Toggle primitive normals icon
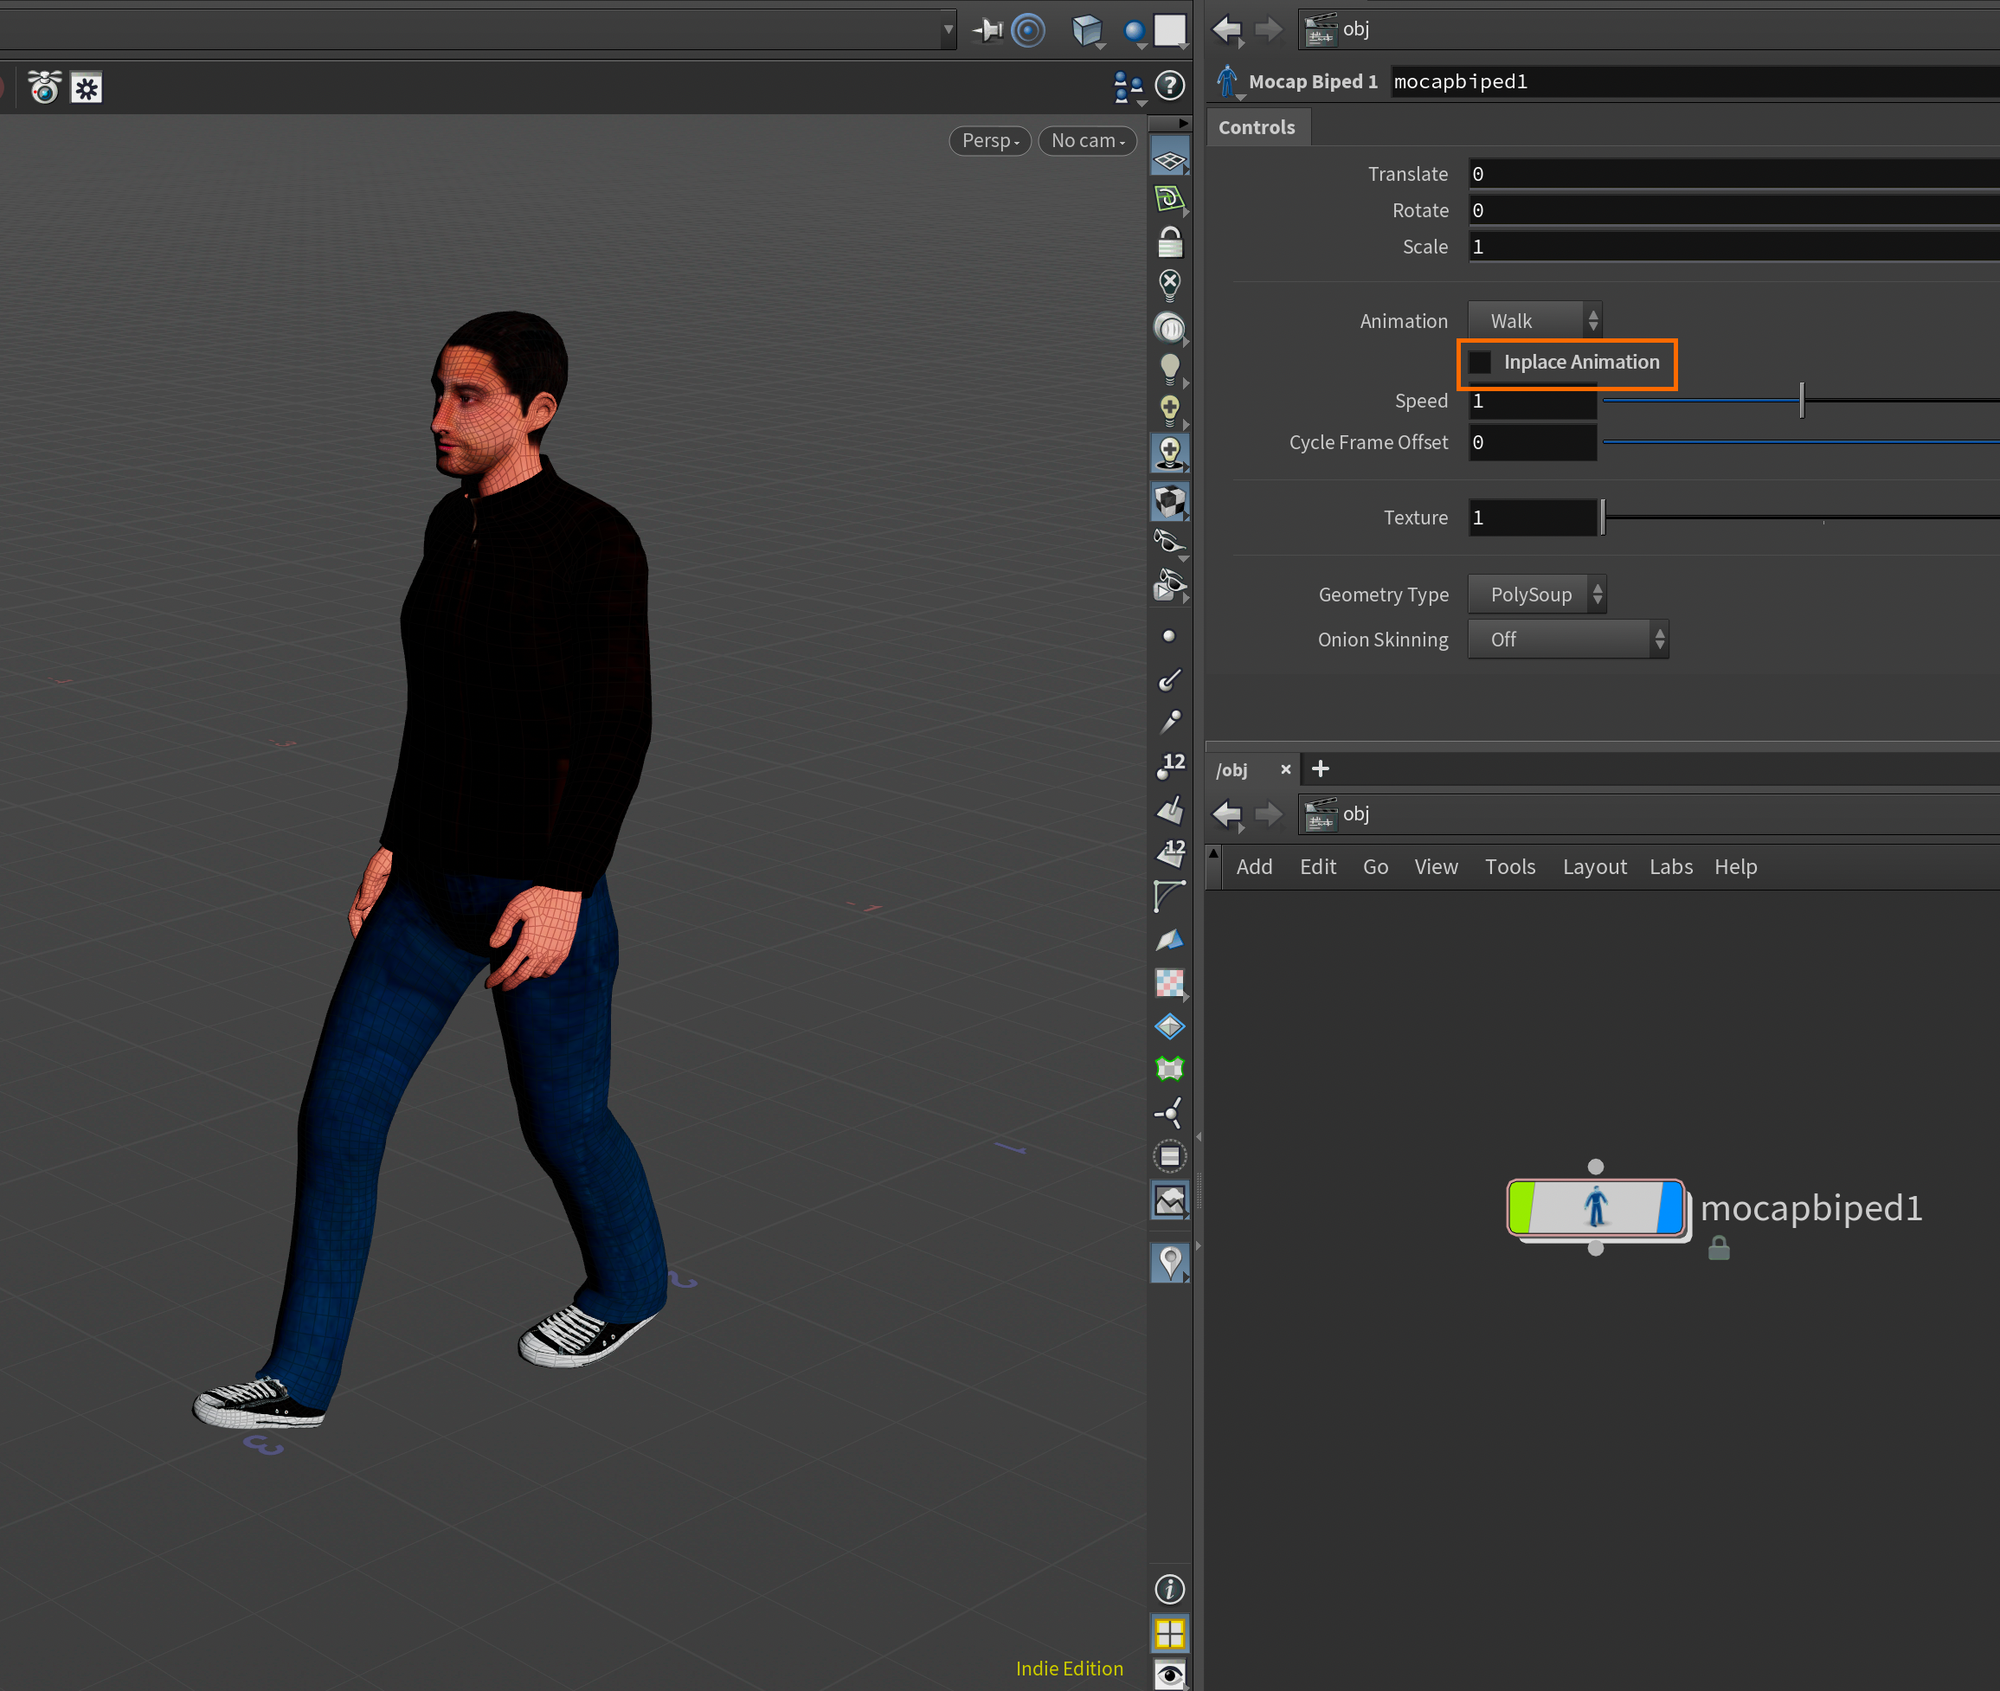 coord(1169,809)
